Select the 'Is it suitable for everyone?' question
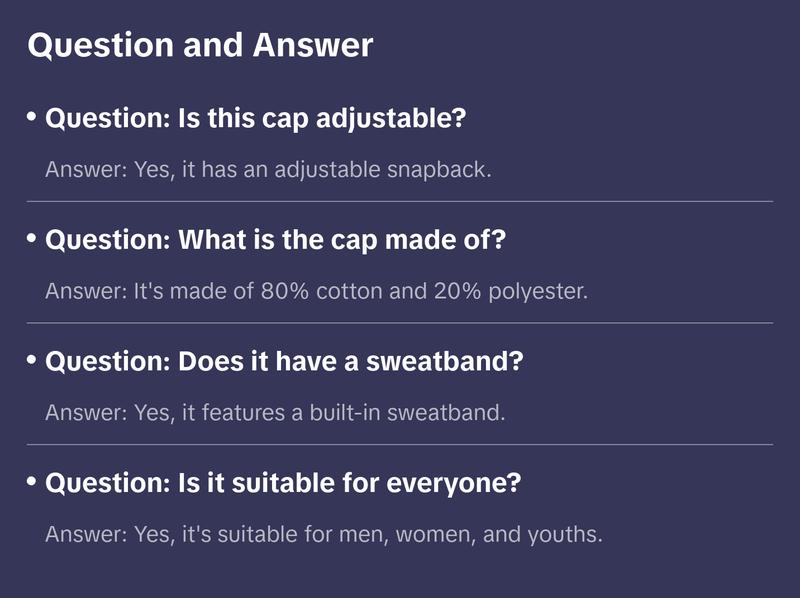This screenshot has height=598, width=800. click(283, 484)
